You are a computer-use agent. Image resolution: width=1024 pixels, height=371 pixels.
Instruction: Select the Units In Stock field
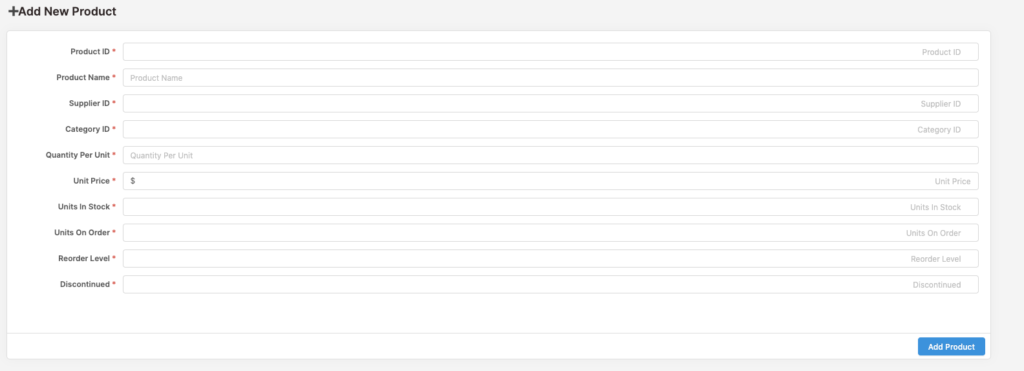coord(551,207)
